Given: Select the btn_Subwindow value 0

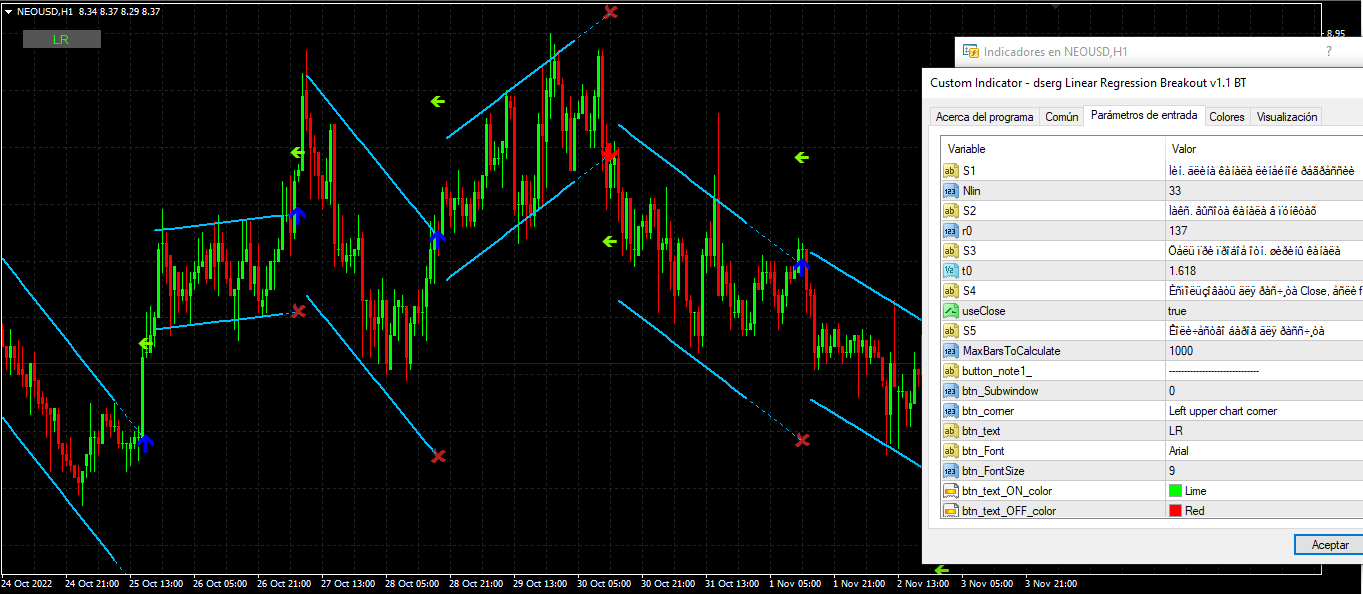Looking at the screenshot, I should tap(1172, 391).
